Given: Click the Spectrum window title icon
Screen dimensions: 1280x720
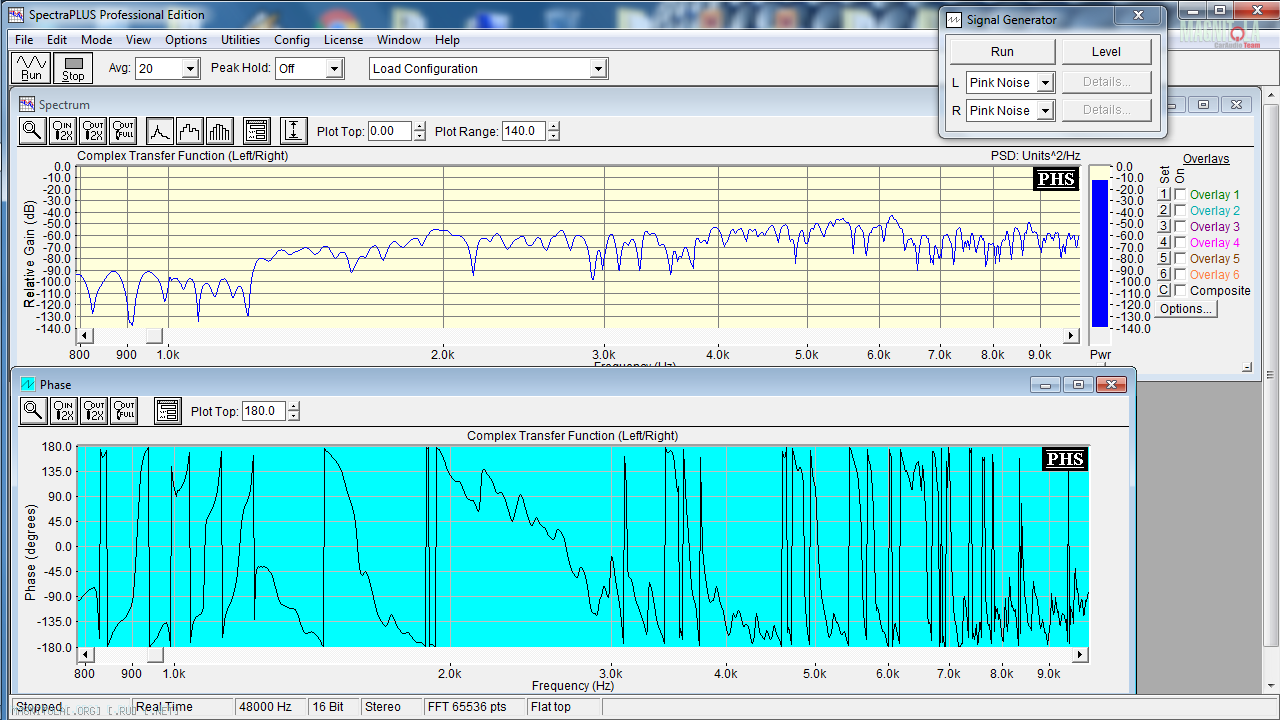Looking at the screenshot, I should (27, 104).
